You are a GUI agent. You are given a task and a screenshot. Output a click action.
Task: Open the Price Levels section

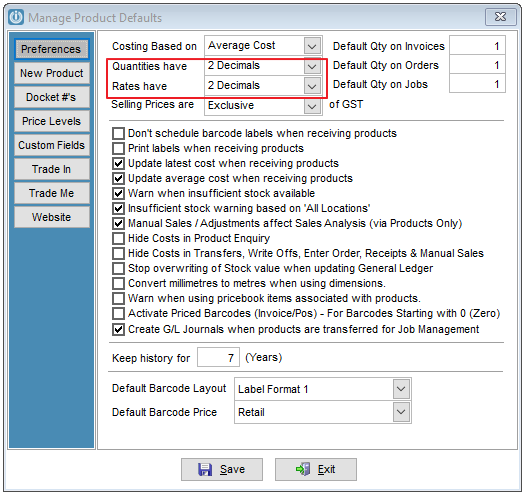tap(52, 121)
